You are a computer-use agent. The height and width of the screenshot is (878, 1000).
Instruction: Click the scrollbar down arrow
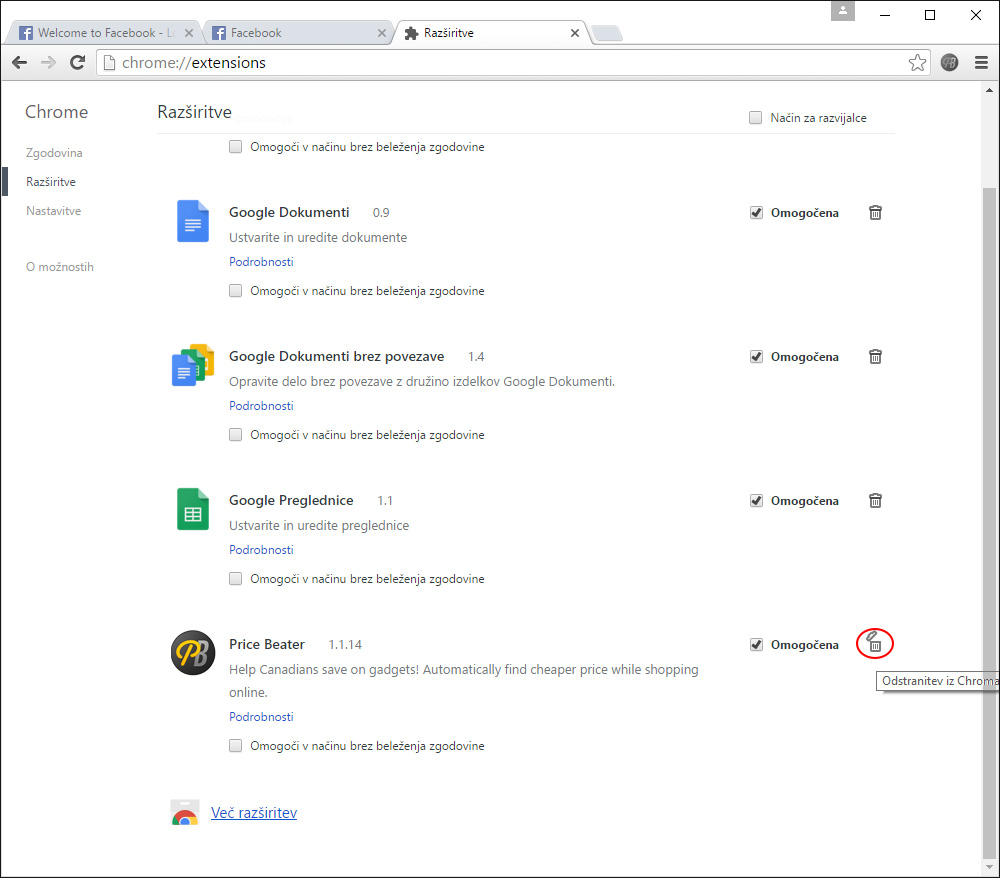[x=989, y=867]
